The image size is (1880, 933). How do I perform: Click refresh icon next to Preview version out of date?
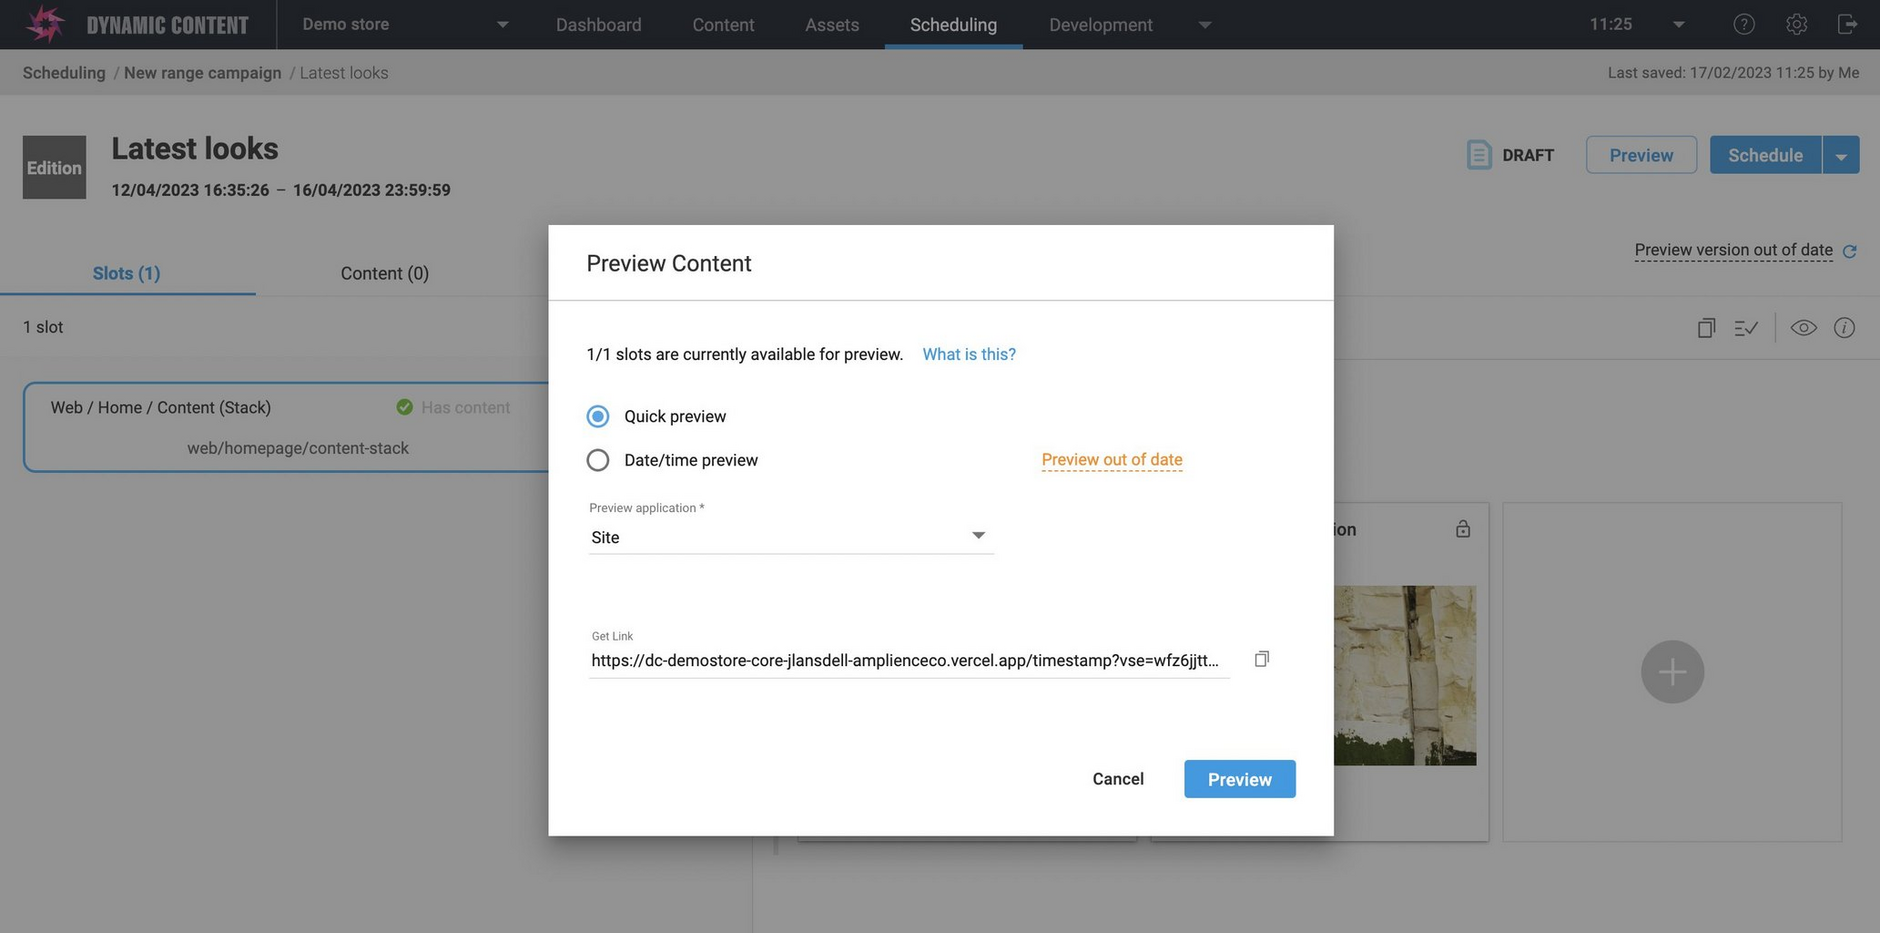[x=1850, y=251]
